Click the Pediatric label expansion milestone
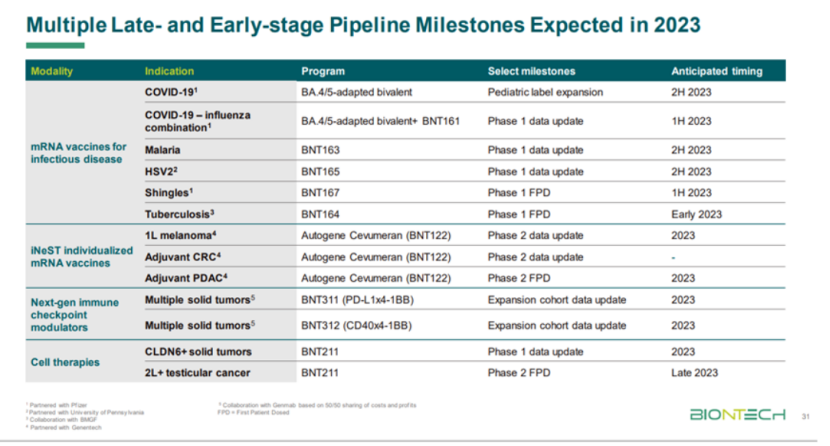The image size is (830, 446). pyautogui.click(x=545, y=92)
